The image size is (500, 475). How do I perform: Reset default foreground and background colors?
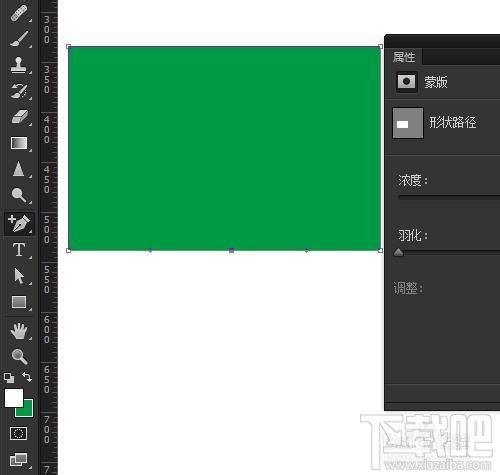(9, 378)
